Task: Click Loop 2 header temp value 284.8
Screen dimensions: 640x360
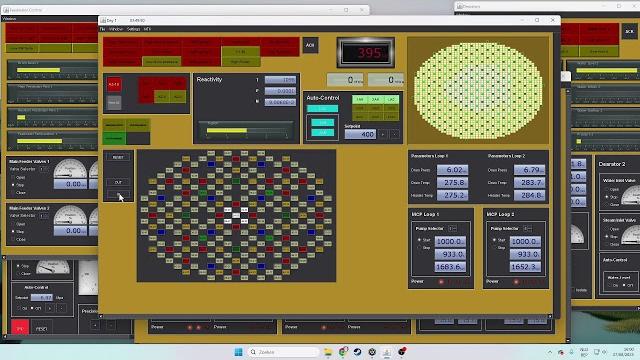Action: tap(529, 196)
